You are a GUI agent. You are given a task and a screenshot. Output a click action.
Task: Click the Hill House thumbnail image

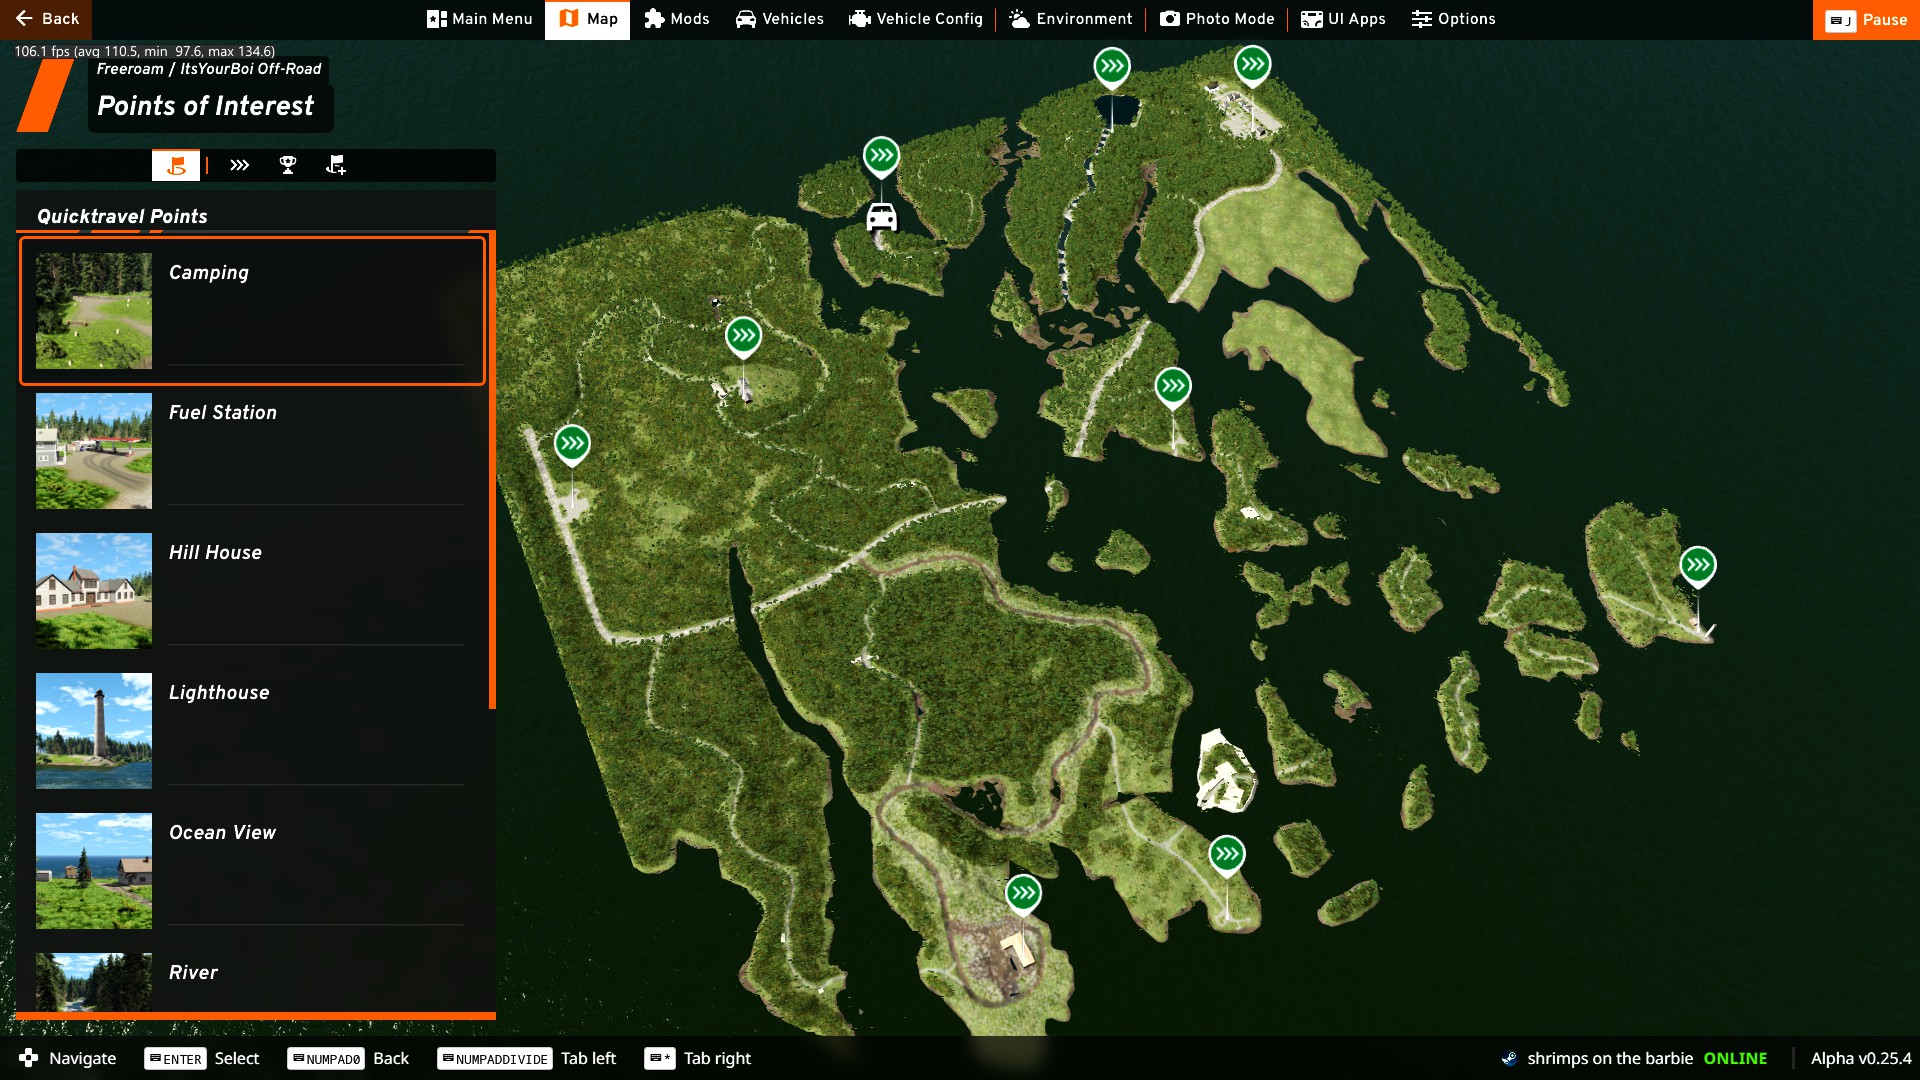94,591
